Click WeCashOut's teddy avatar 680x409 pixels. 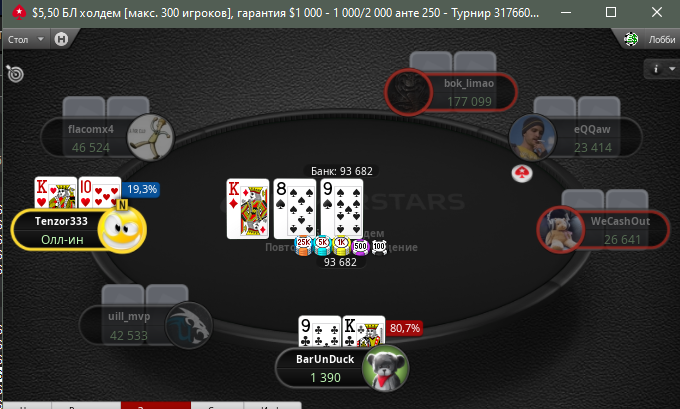click(561, 229)
